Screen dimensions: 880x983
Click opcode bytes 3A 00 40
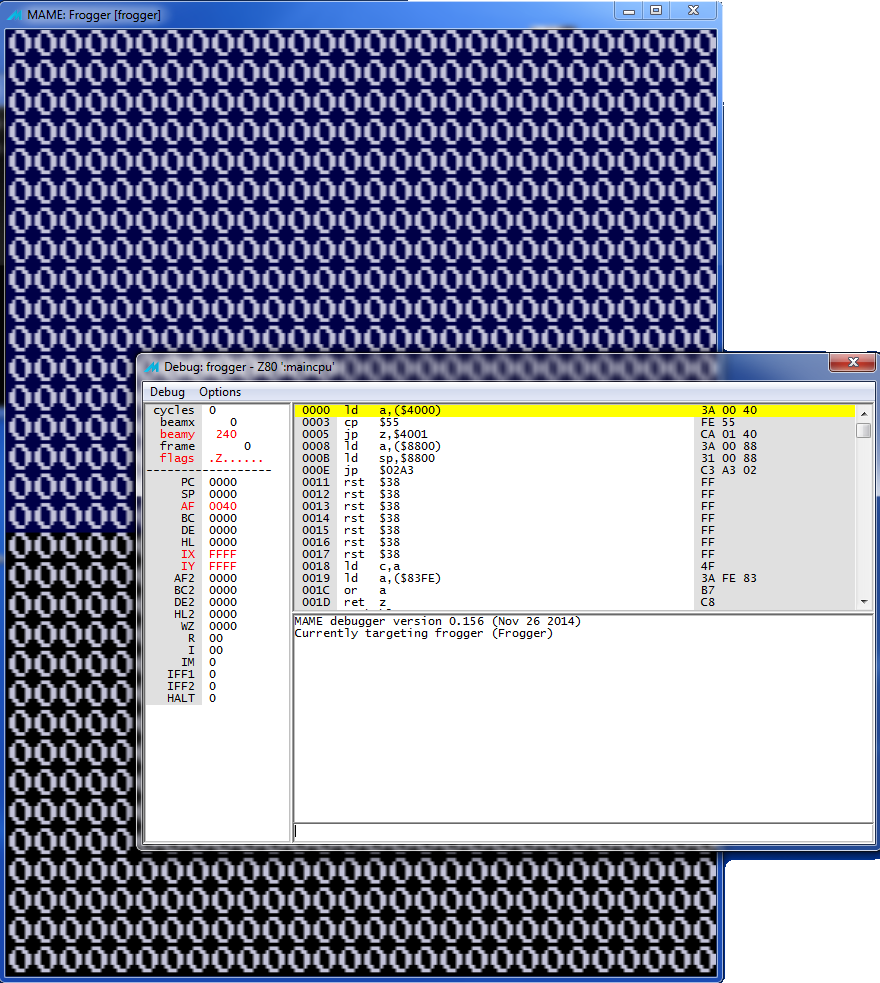tap(729, 410)
